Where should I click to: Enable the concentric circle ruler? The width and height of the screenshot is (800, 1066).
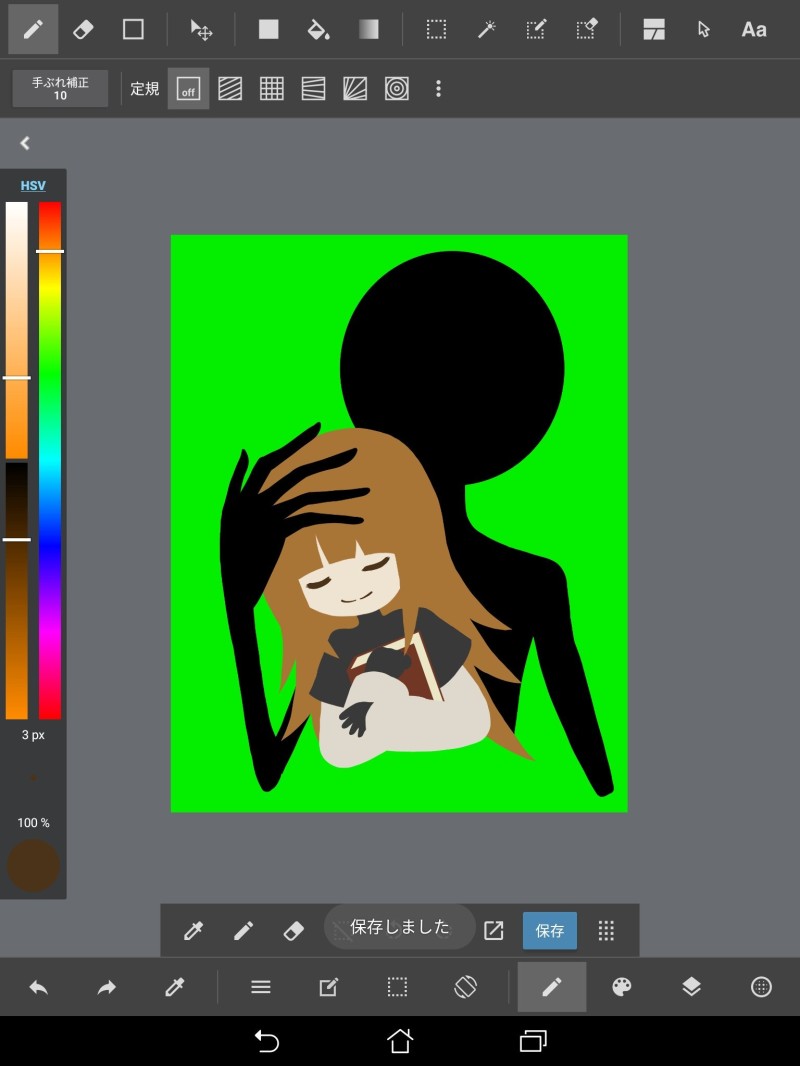point(397,88)
